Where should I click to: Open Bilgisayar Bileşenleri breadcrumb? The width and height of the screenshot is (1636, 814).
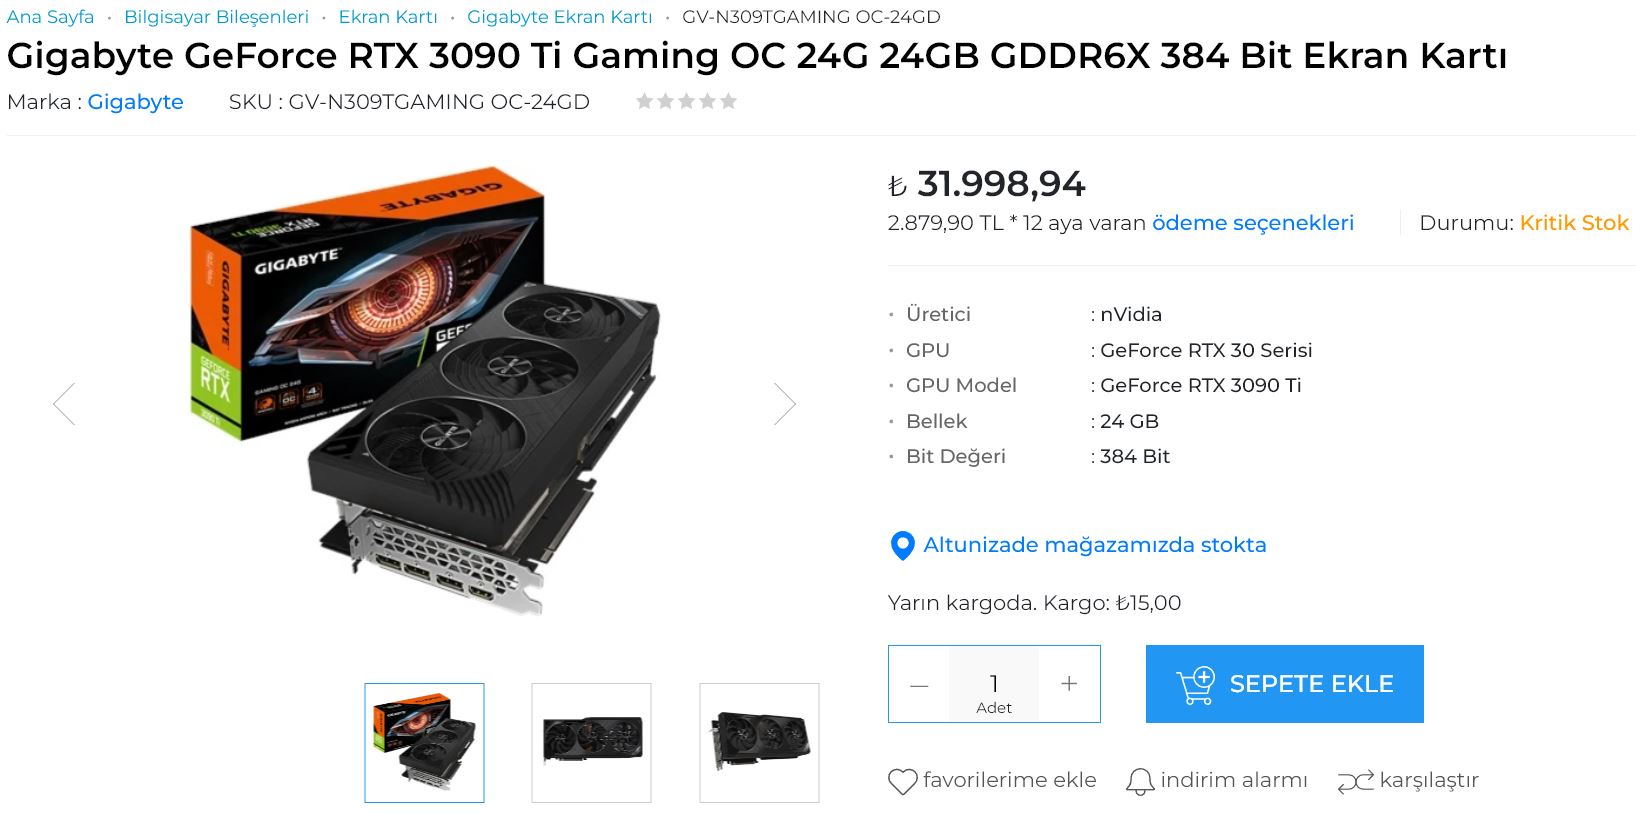pyautogui.click(x=216, y=17)
